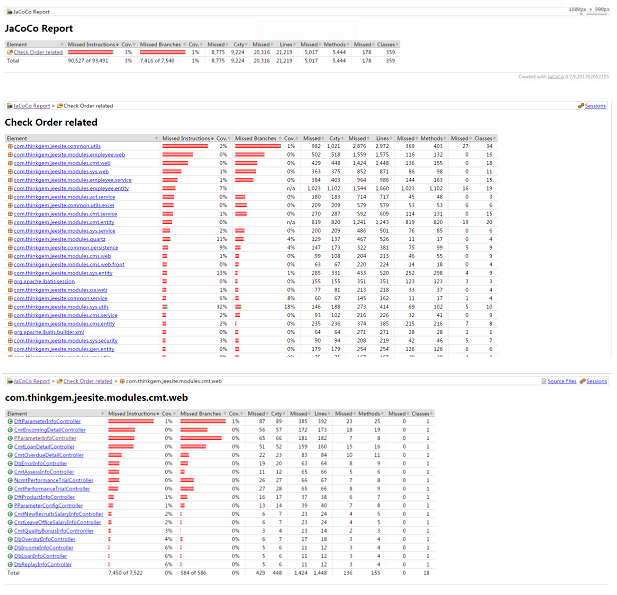Viewport: 617px width, 595px height.
Task: Sort Check Order related table by Missed Branches header
Action: coord(258,139)
